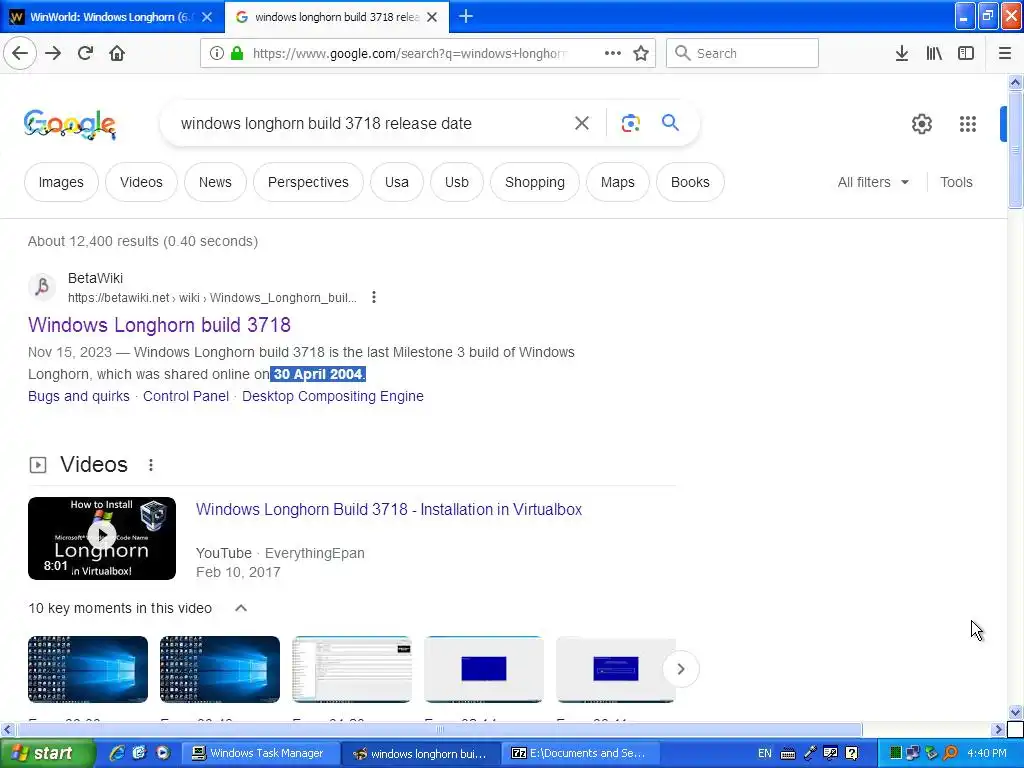The width and height of the screenshot is (1024, 768).
Task: Go back with the browser back arrow
Action: coord(20,53)
